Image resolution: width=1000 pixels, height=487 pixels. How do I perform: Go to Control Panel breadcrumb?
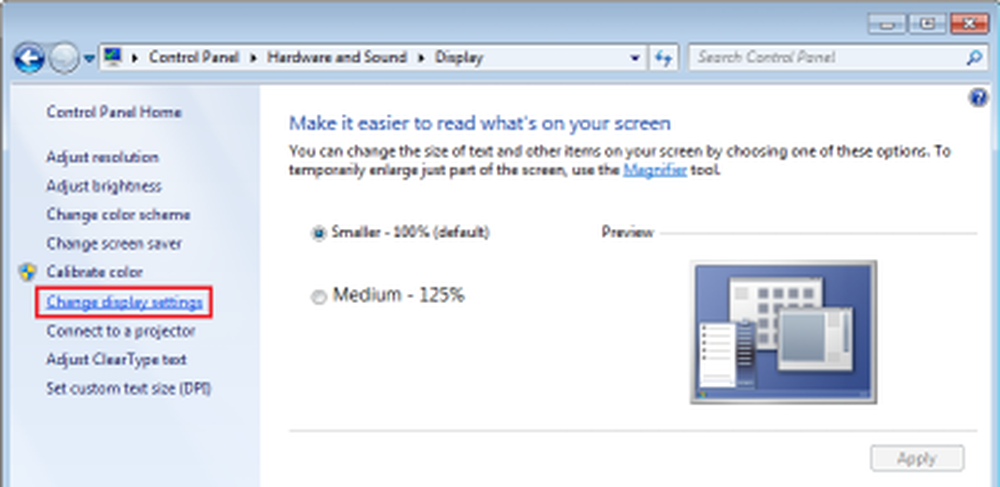click(197, 58)
